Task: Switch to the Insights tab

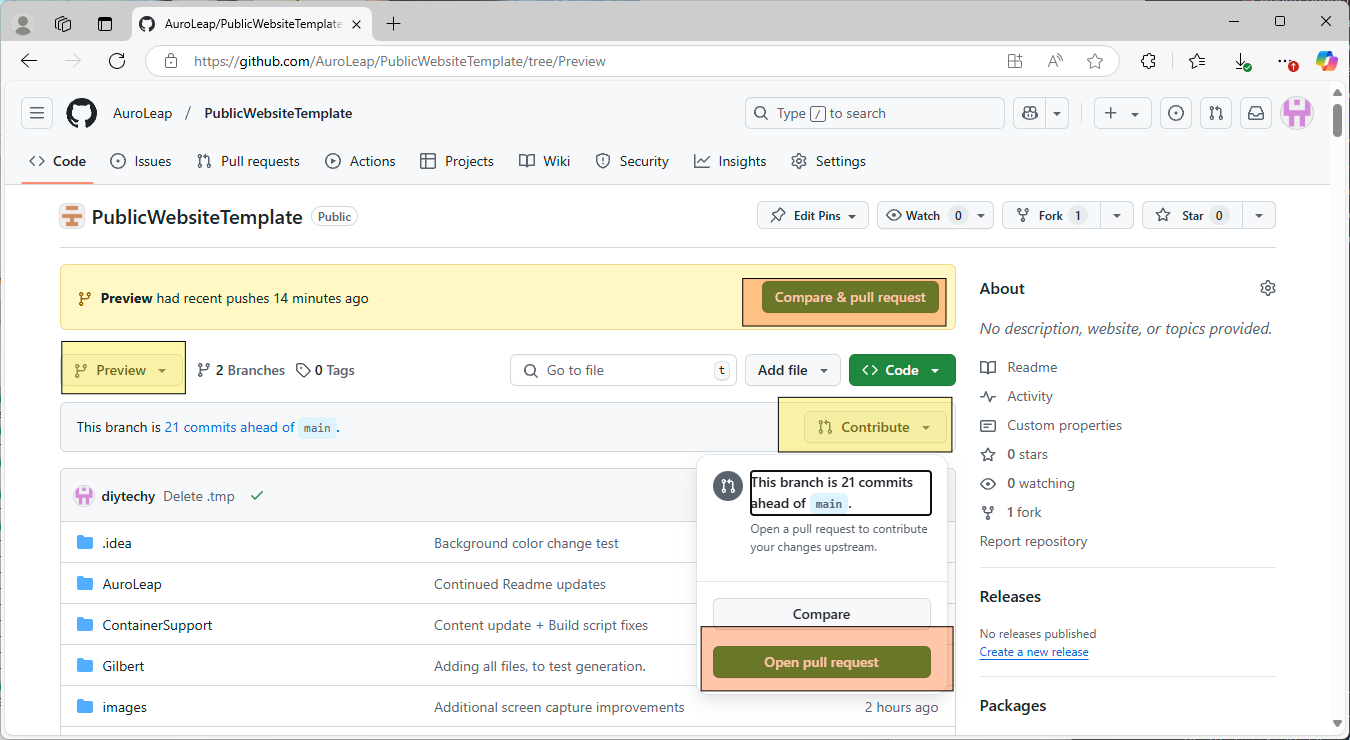Action: [730, 161]
